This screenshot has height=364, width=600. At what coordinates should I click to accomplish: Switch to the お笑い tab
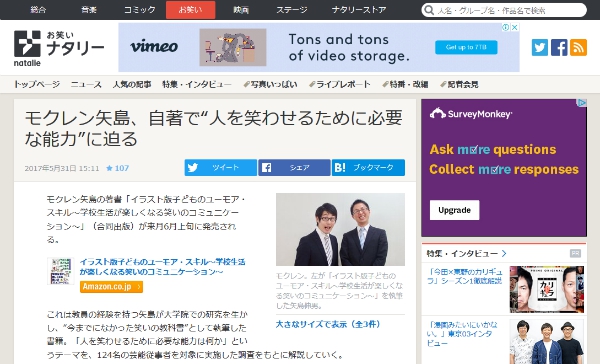click(191, 10)
